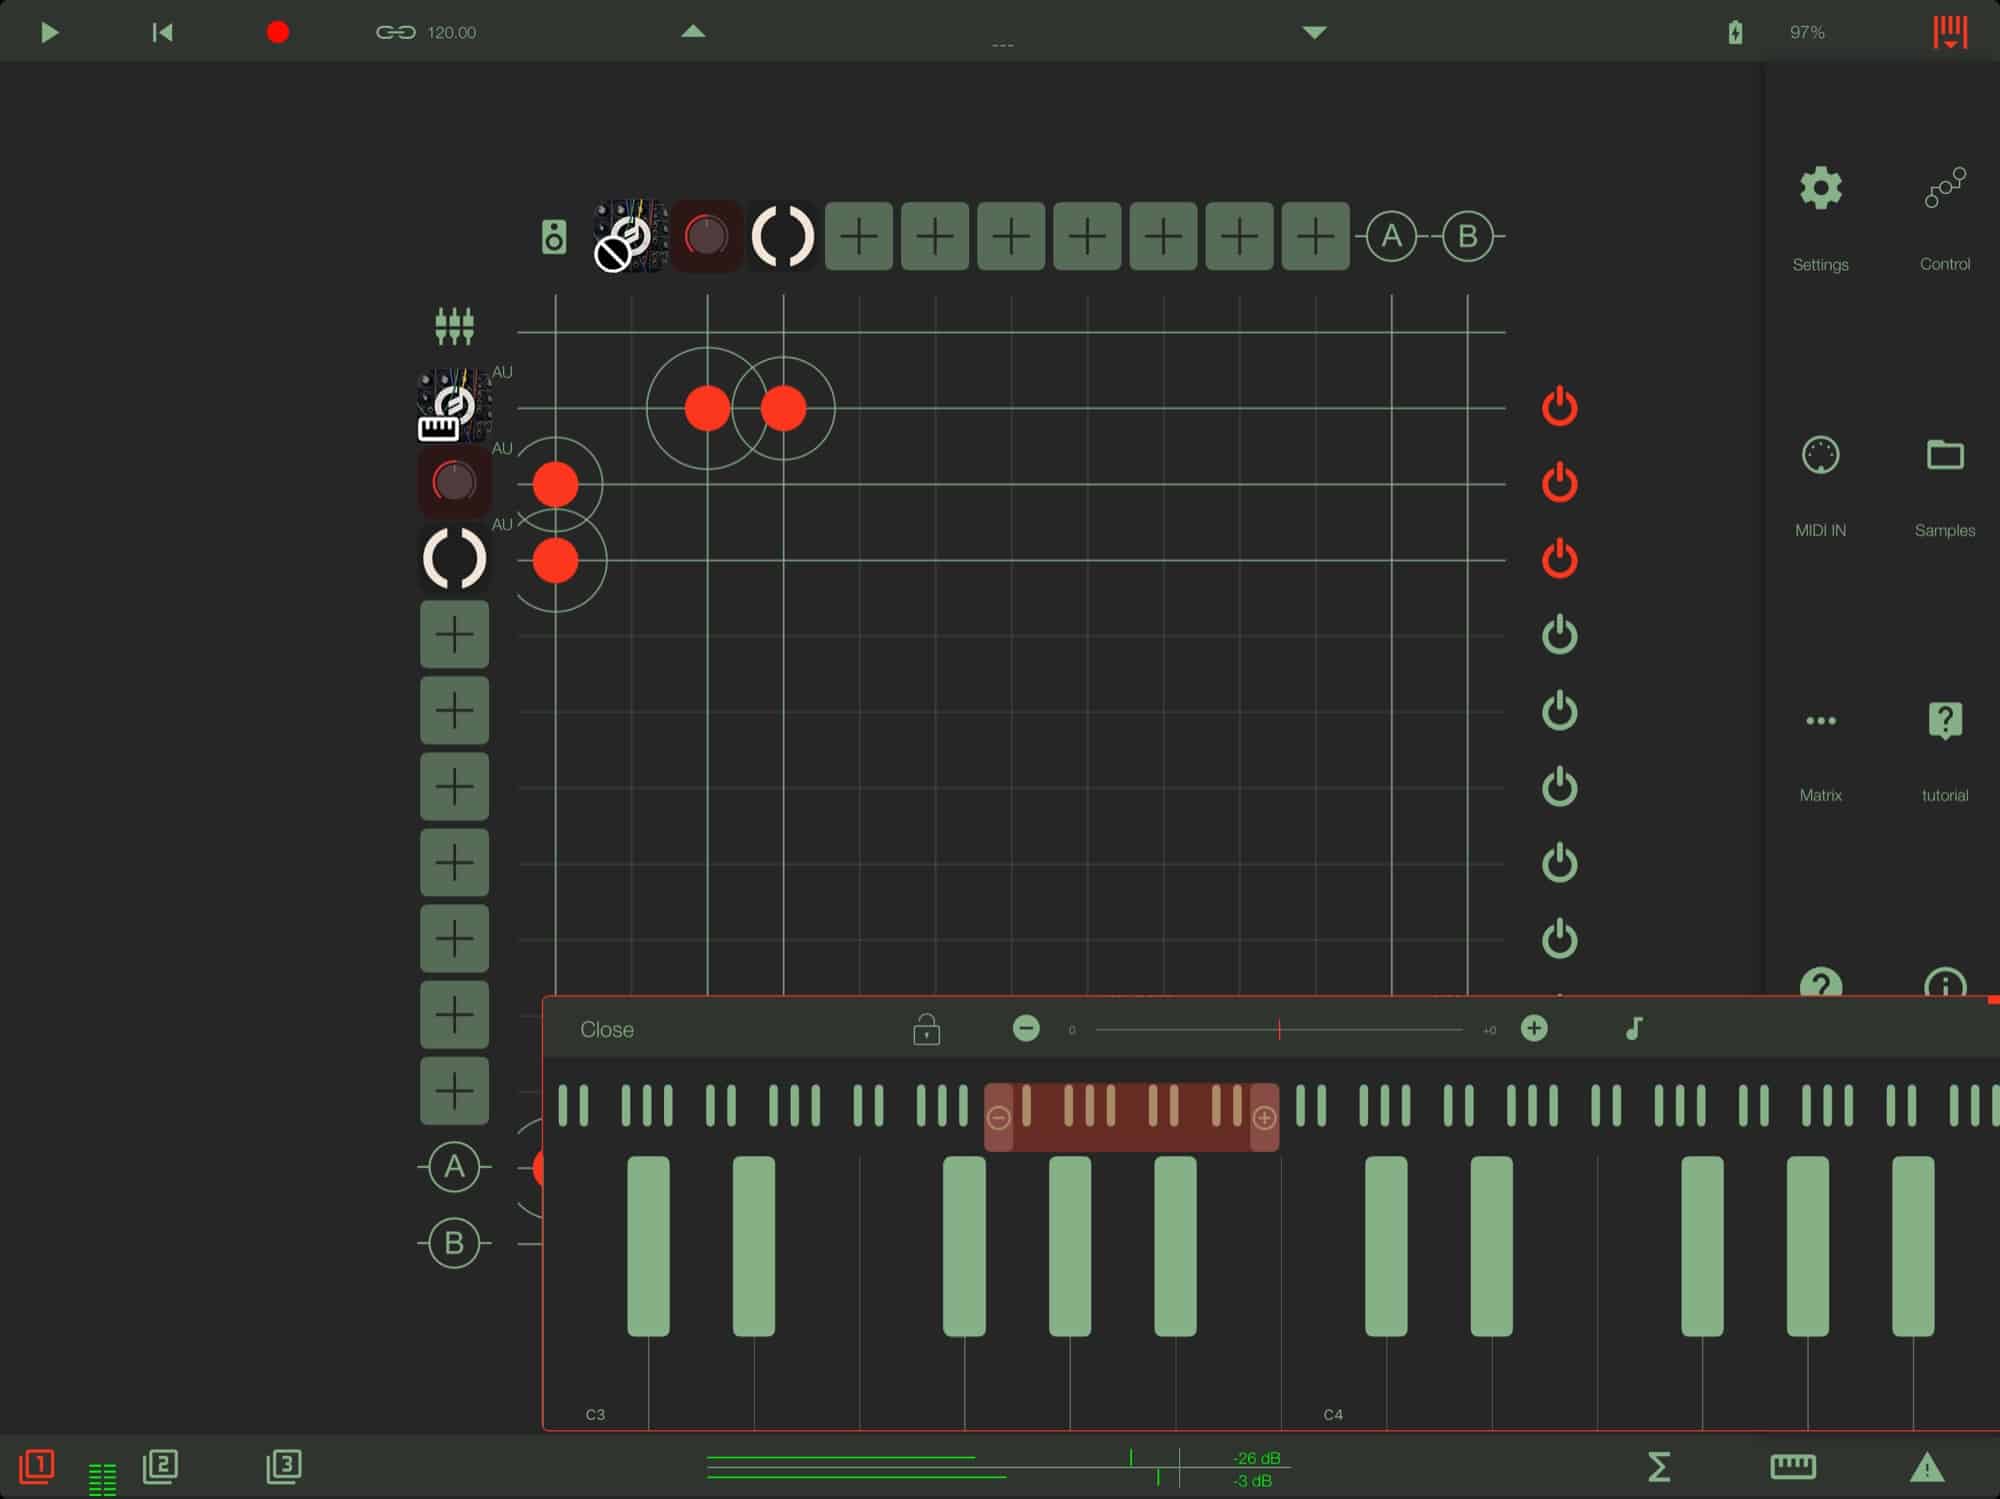Switch to scene 2 tab

pyautogui.click(x=160, y=1466)
